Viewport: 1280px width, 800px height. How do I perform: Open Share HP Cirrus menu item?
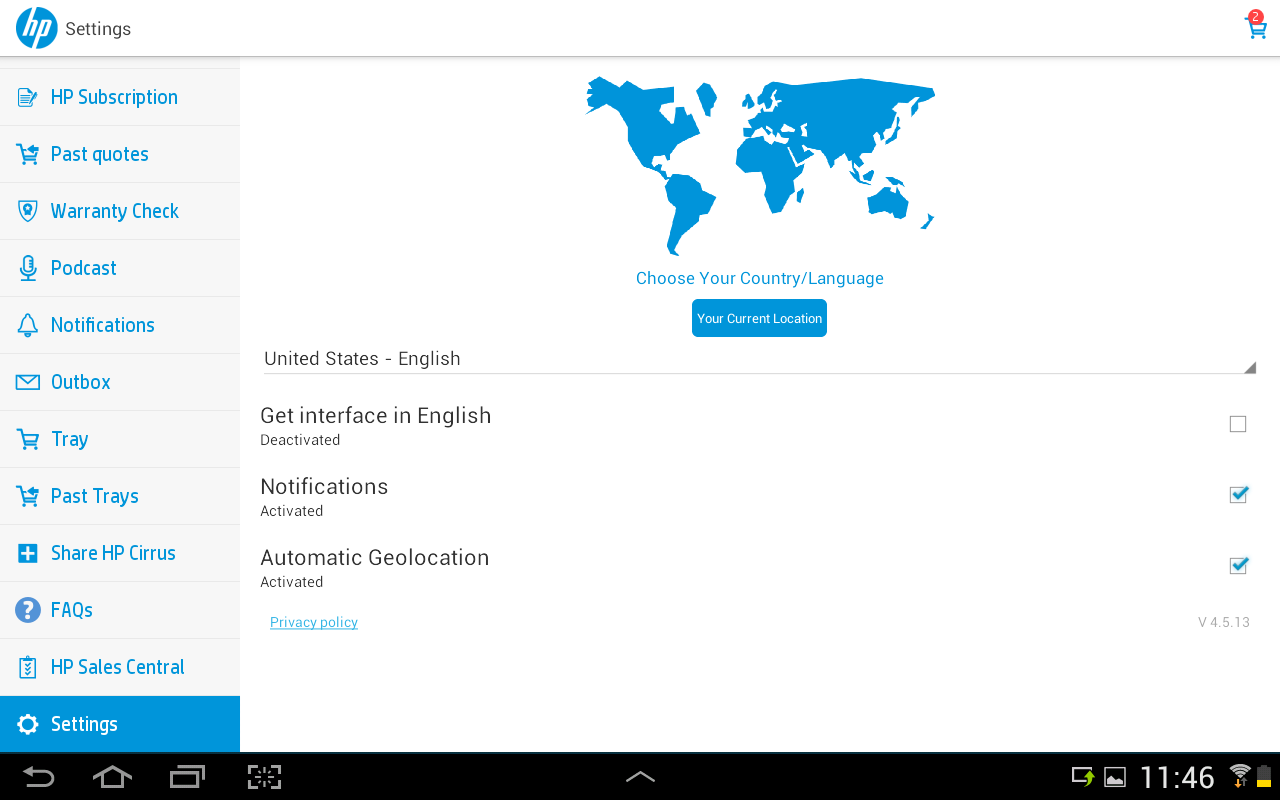(120, 553)
